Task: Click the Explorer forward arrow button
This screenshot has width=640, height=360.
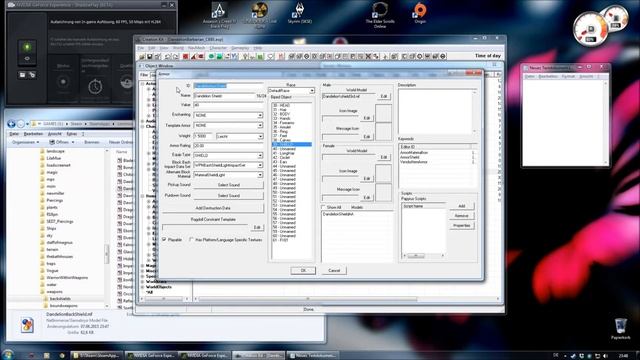Action: tap(20, 124)
